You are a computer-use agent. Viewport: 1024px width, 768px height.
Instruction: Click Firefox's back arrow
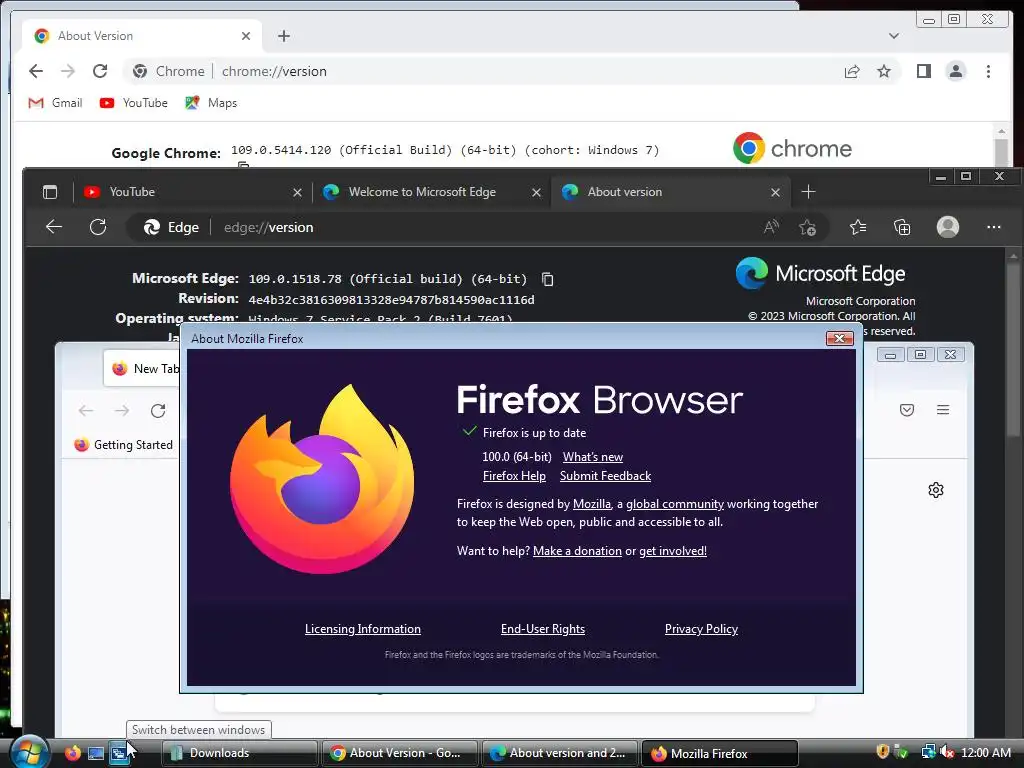point(86,411)
